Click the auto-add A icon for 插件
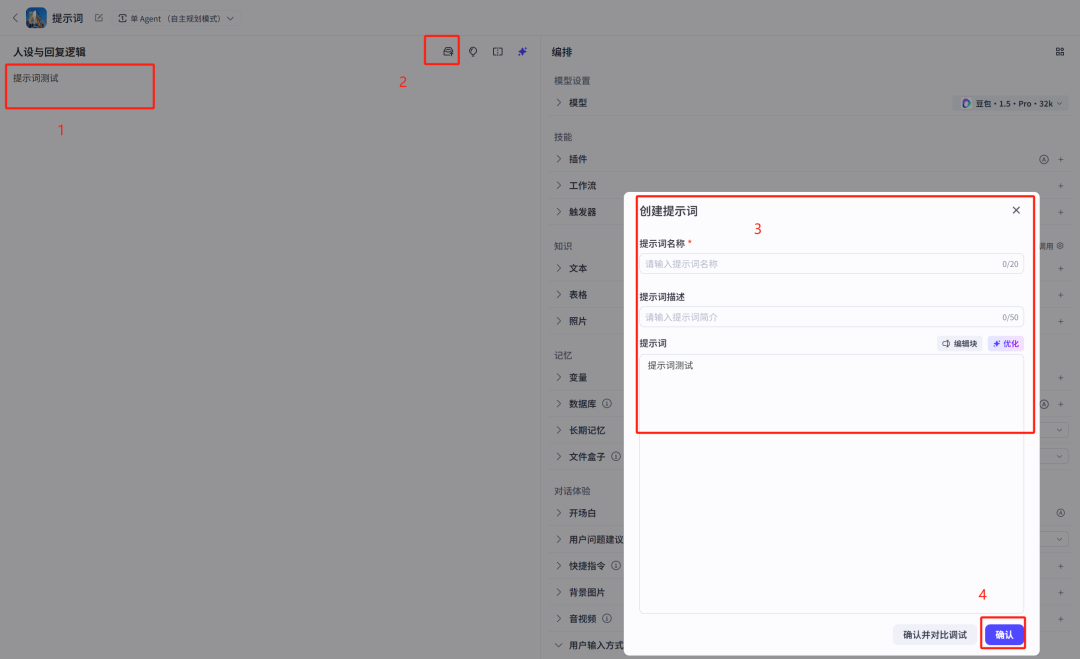1080x659 pixels. click(x=1044, y=159)
